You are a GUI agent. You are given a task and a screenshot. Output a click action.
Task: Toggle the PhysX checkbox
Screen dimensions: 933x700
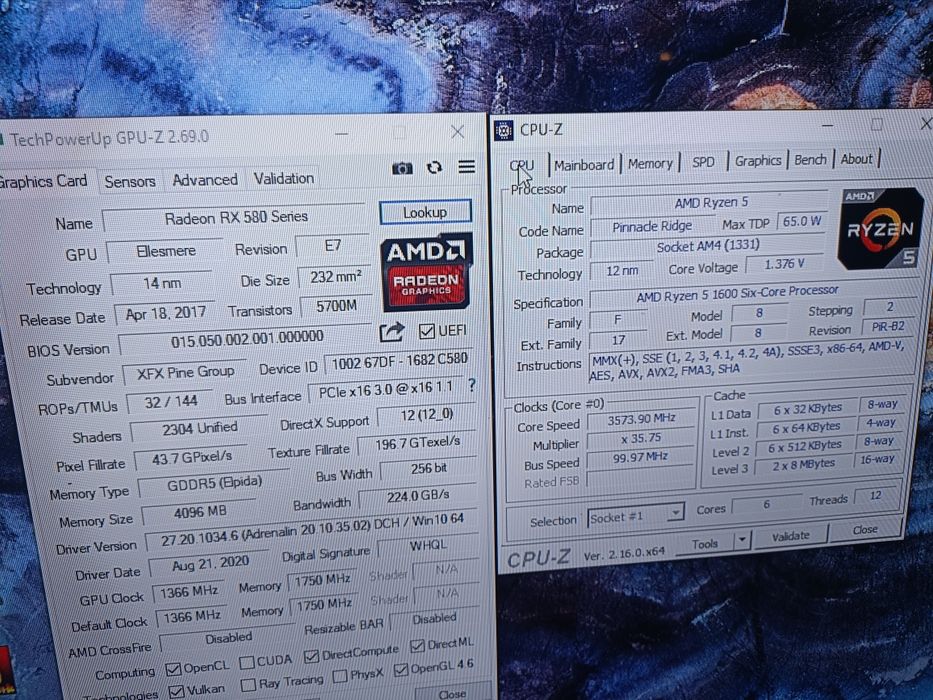[340, 676]
